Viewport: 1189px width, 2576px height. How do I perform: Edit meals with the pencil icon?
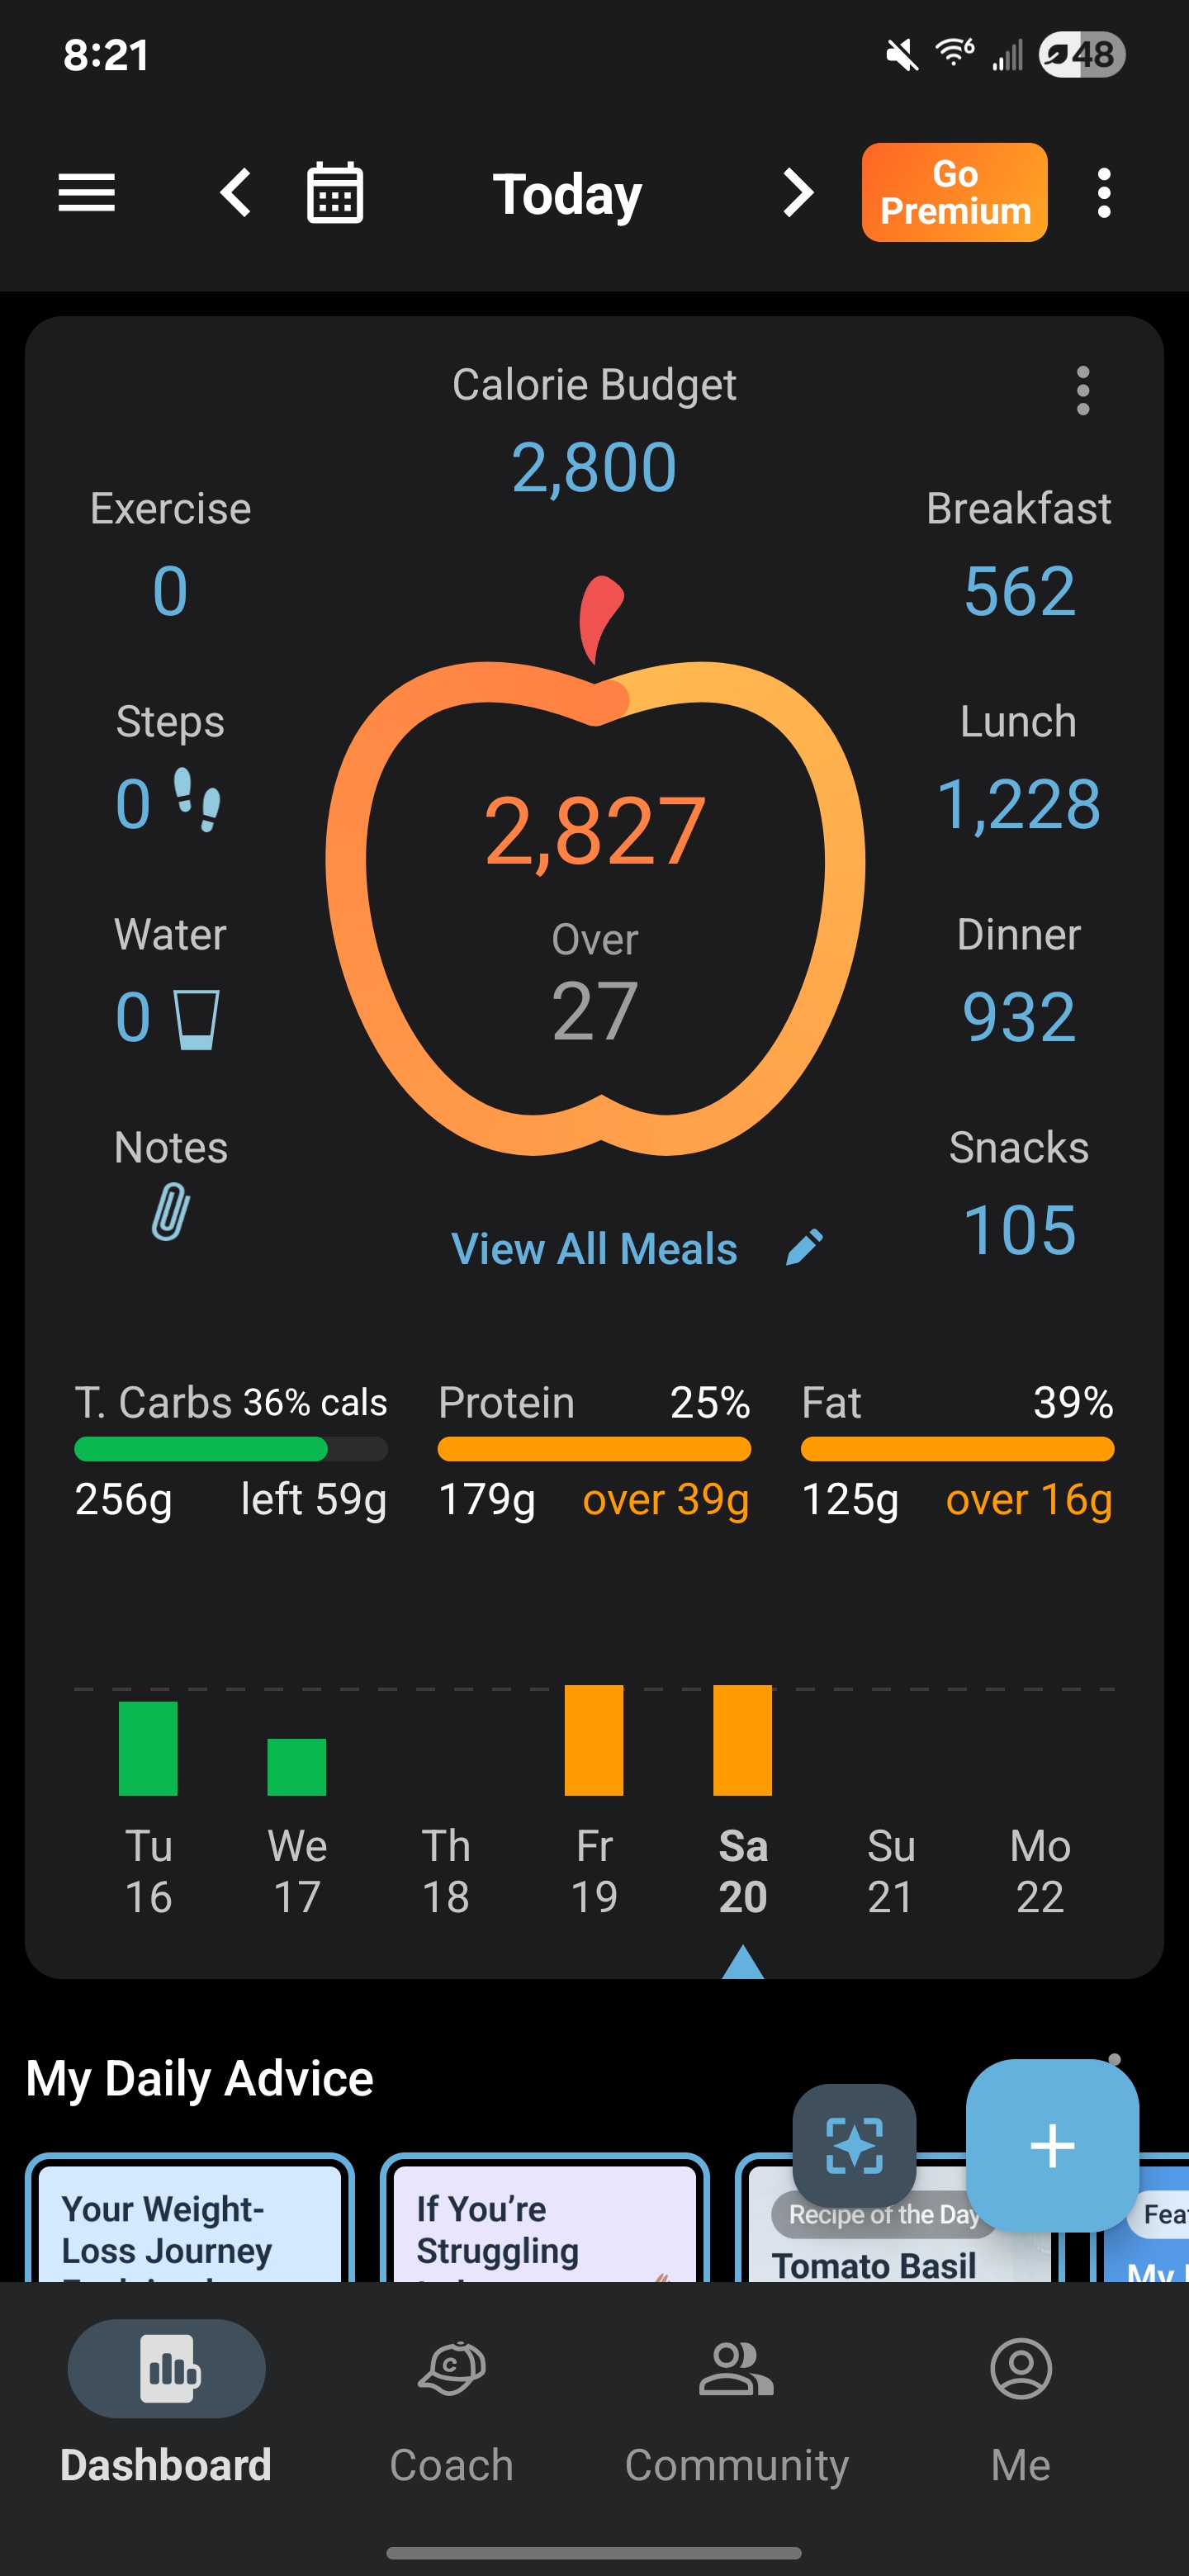804,1247
